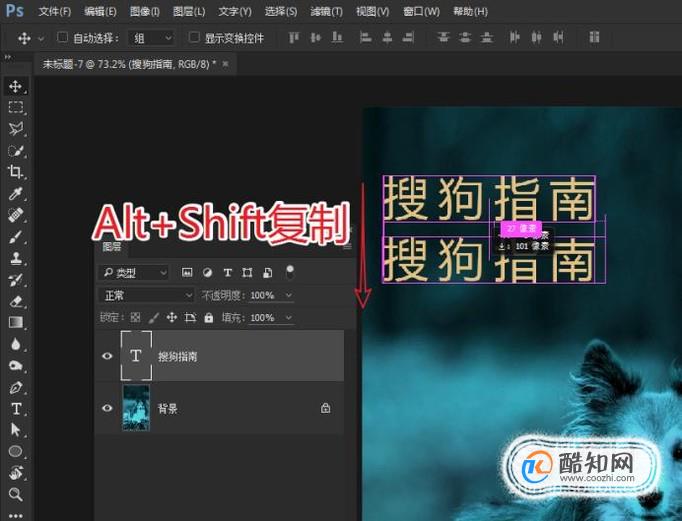This screenshot has width=682, height=521.
Task: Select the Eyedropper tool
Action: [x=16, y=194]
